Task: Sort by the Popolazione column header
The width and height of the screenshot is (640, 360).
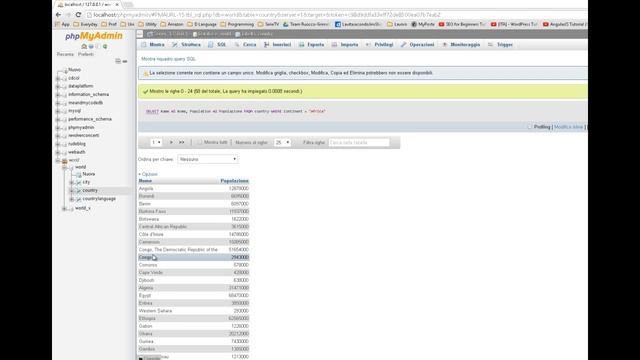Action: [234, 181]
